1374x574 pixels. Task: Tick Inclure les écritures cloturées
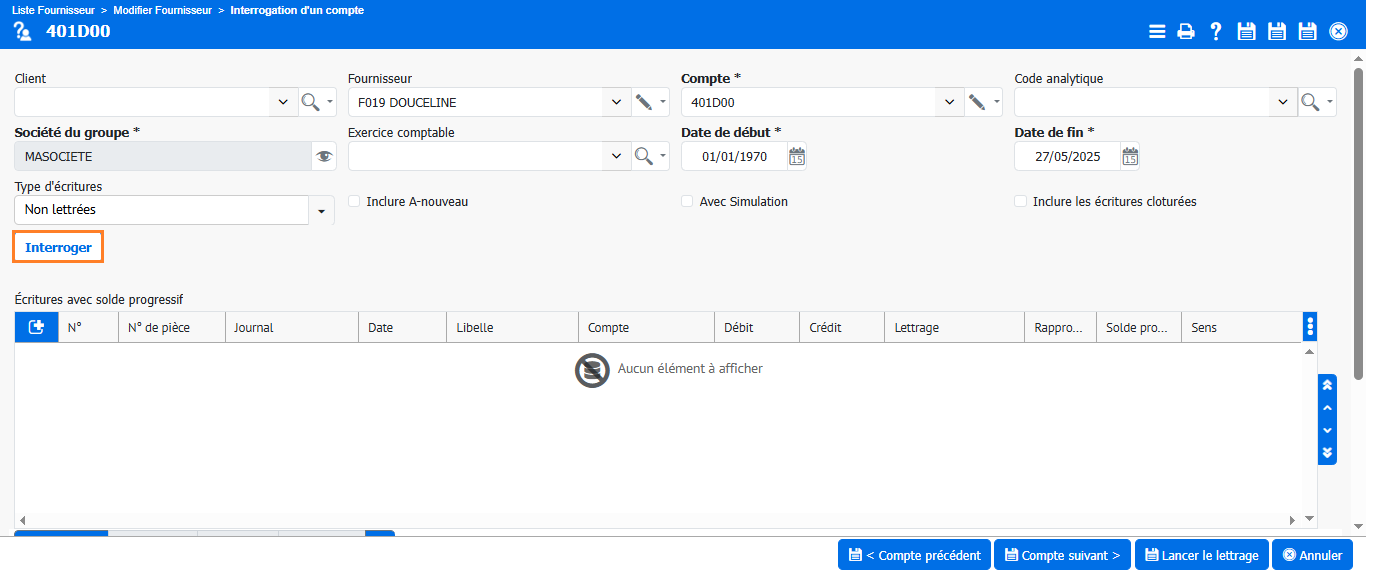pyautogui.click(x=1020, y=201)
